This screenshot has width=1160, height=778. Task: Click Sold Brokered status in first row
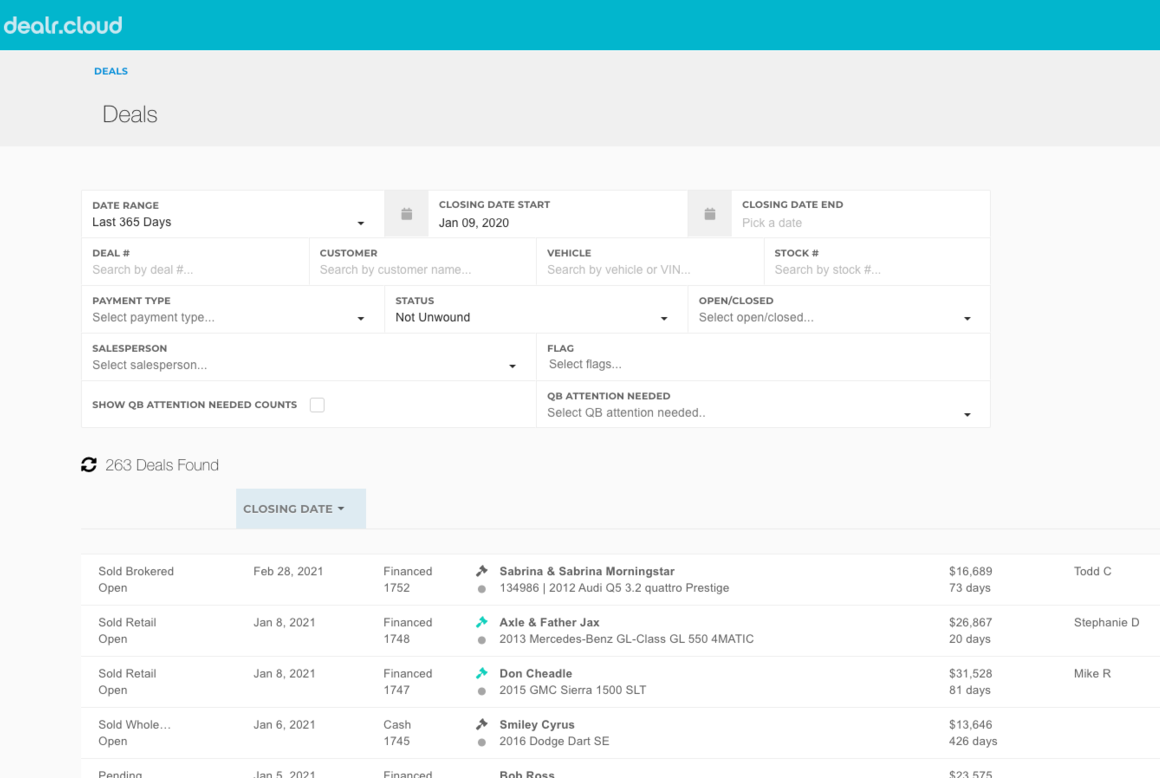[136, 571]
